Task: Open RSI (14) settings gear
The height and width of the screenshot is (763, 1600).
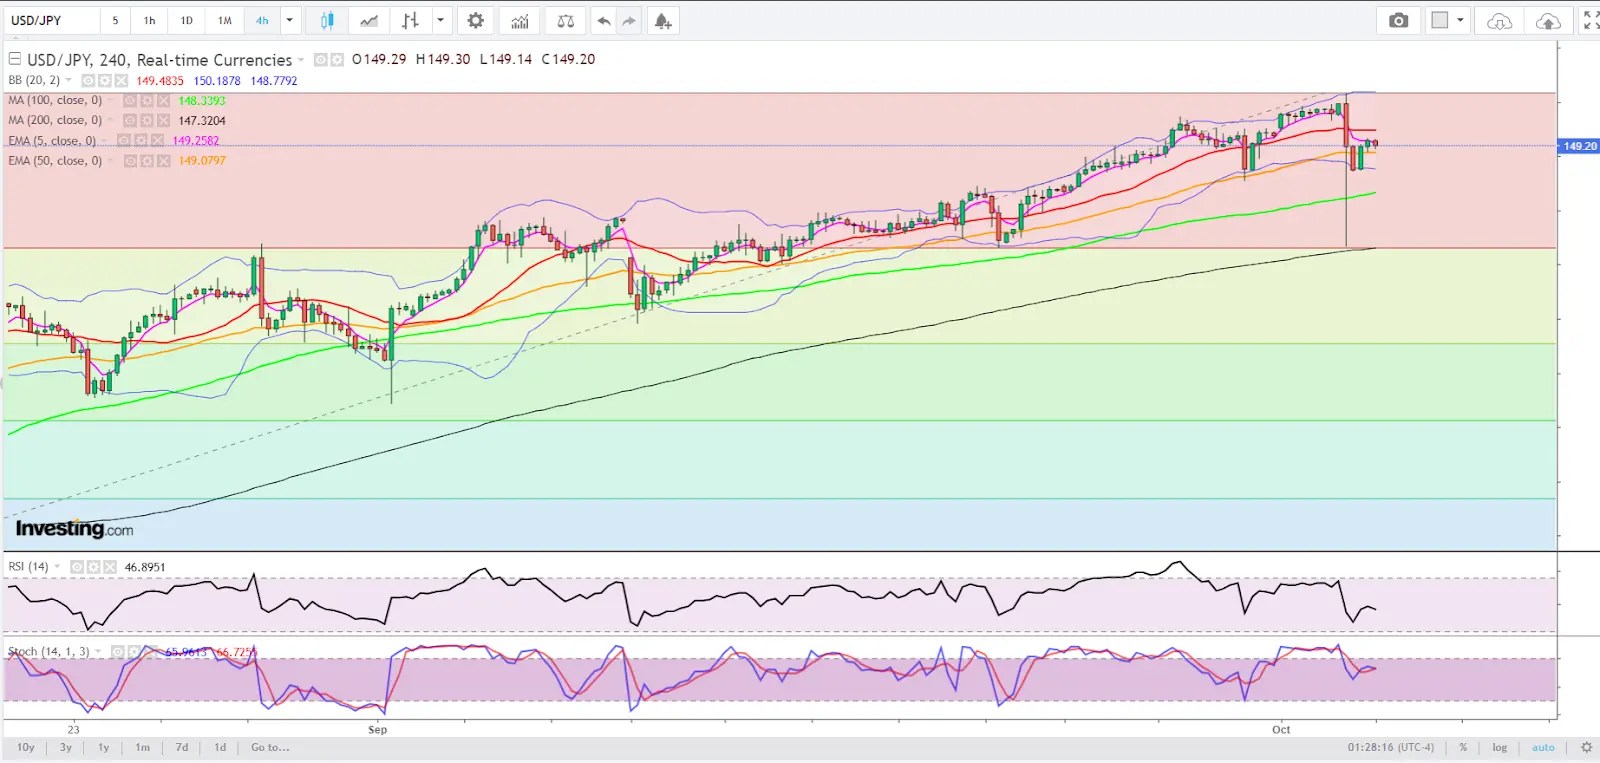Action: point(93,567)
